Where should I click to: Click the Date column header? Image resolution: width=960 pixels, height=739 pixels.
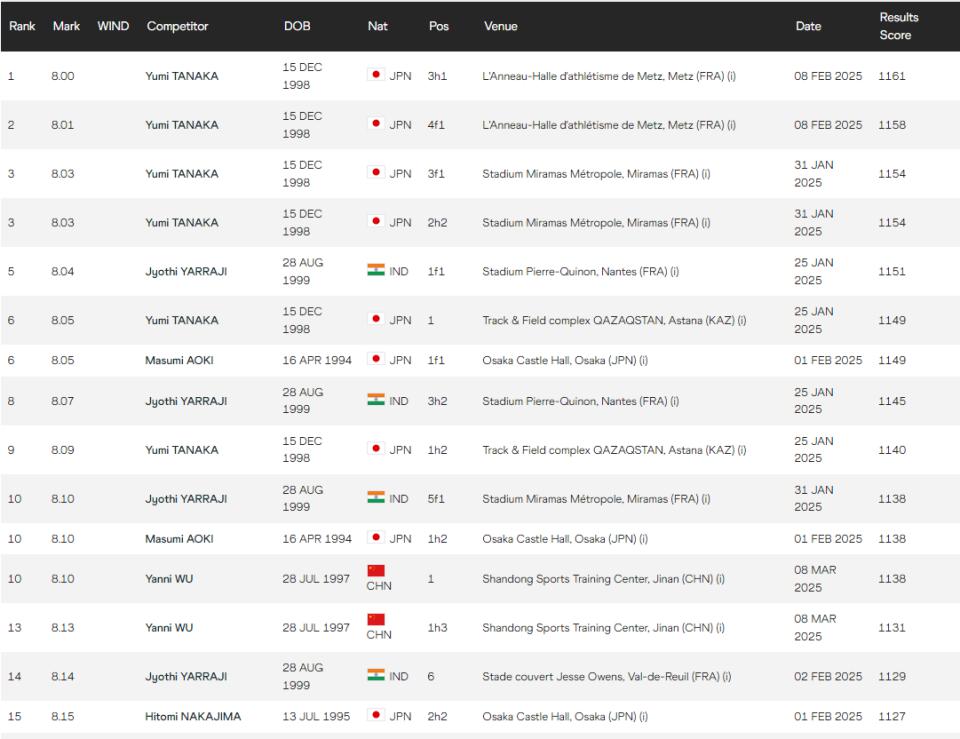coord(808,26)
